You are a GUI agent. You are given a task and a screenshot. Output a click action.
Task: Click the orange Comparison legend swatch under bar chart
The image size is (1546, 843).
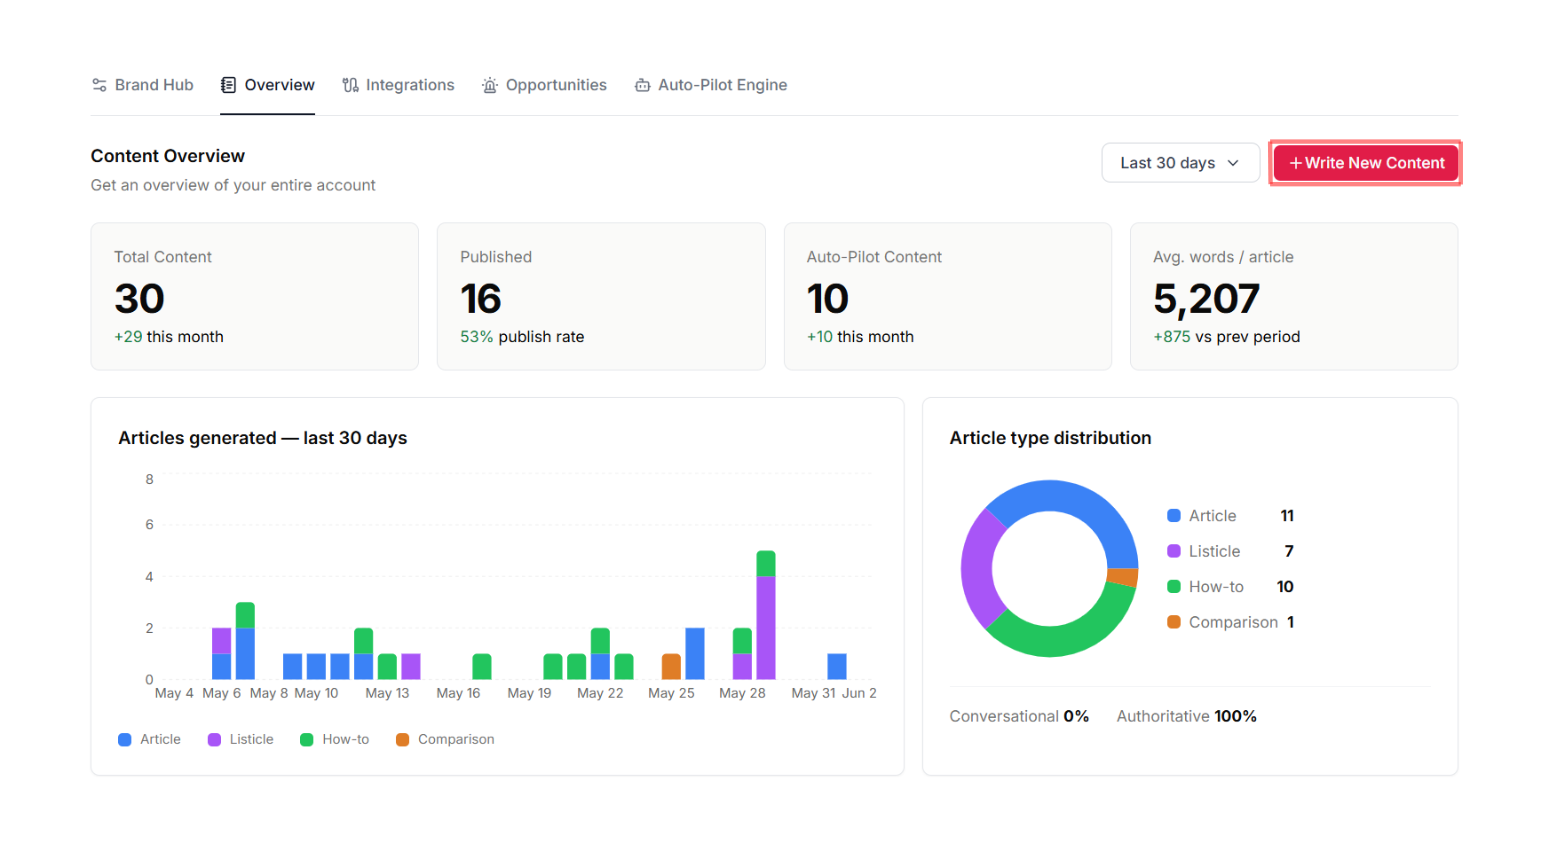403,740
